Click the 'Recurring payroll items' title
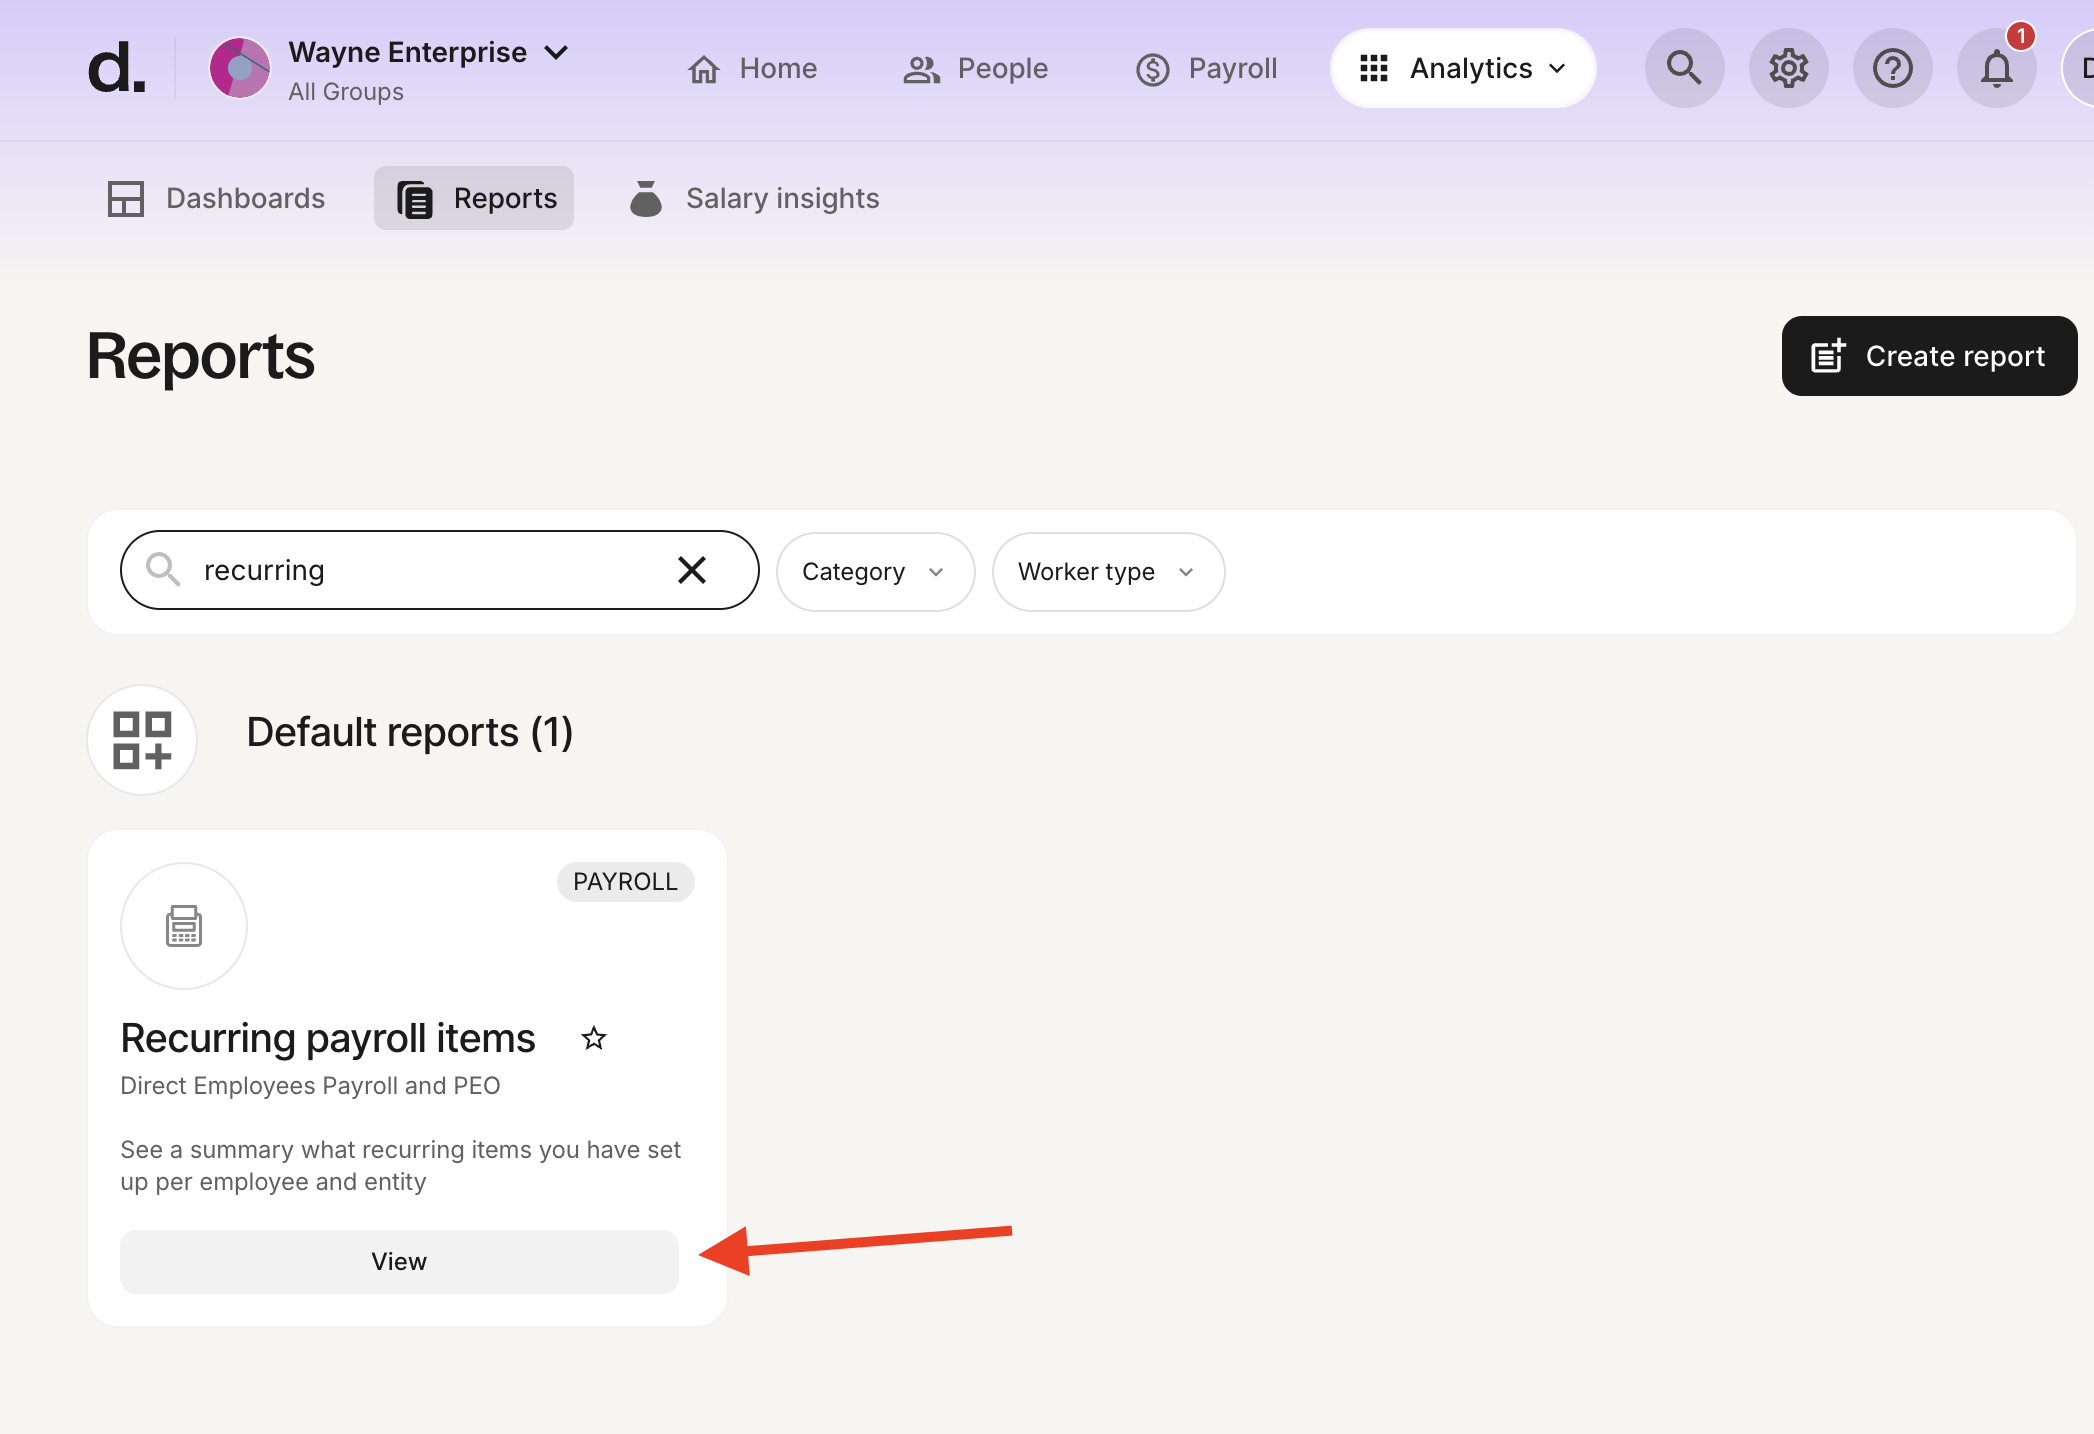 [328, 1038]
